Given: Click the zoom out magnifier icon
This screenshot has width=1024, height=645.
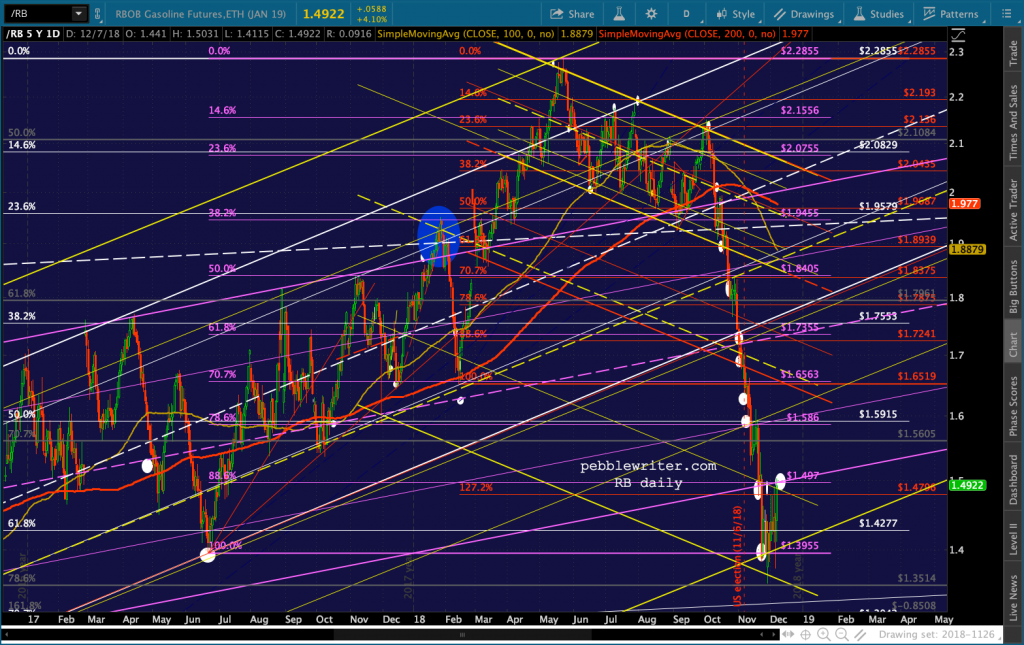Looking at the screenshot, I should [842, 634].
